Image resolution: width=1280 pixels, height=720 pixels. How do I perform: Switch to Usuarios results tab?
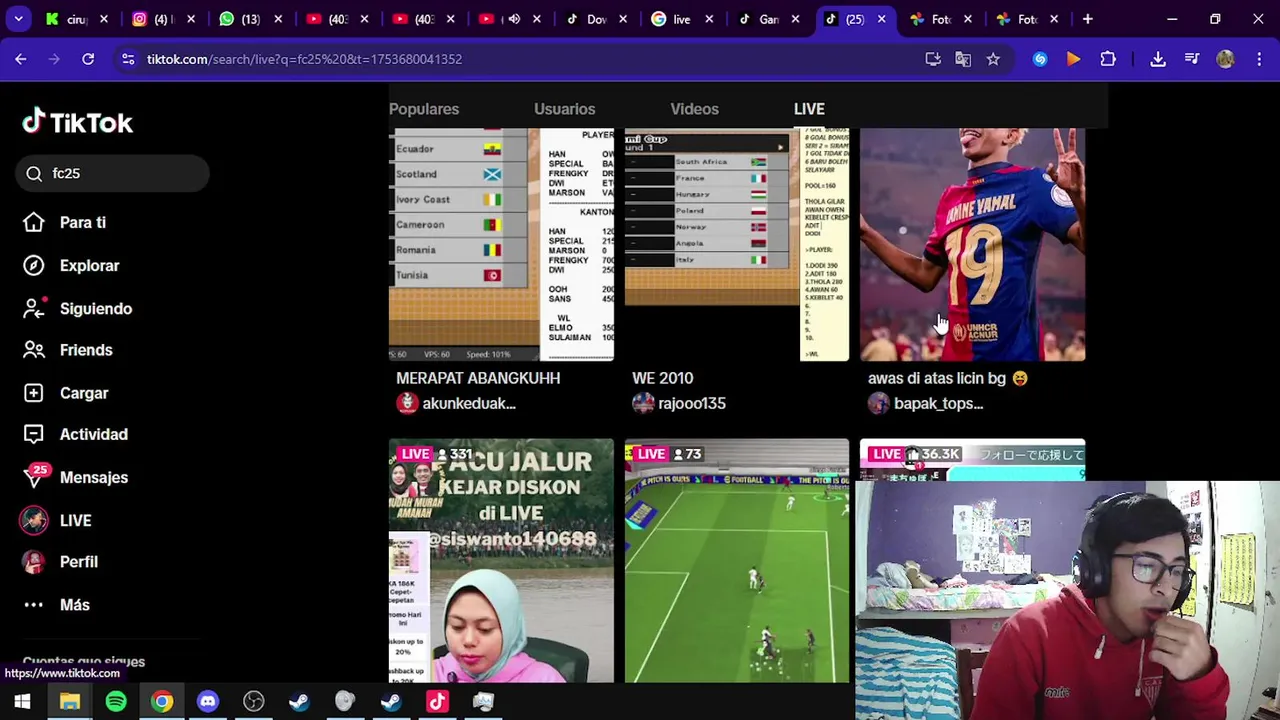[564, 109]
